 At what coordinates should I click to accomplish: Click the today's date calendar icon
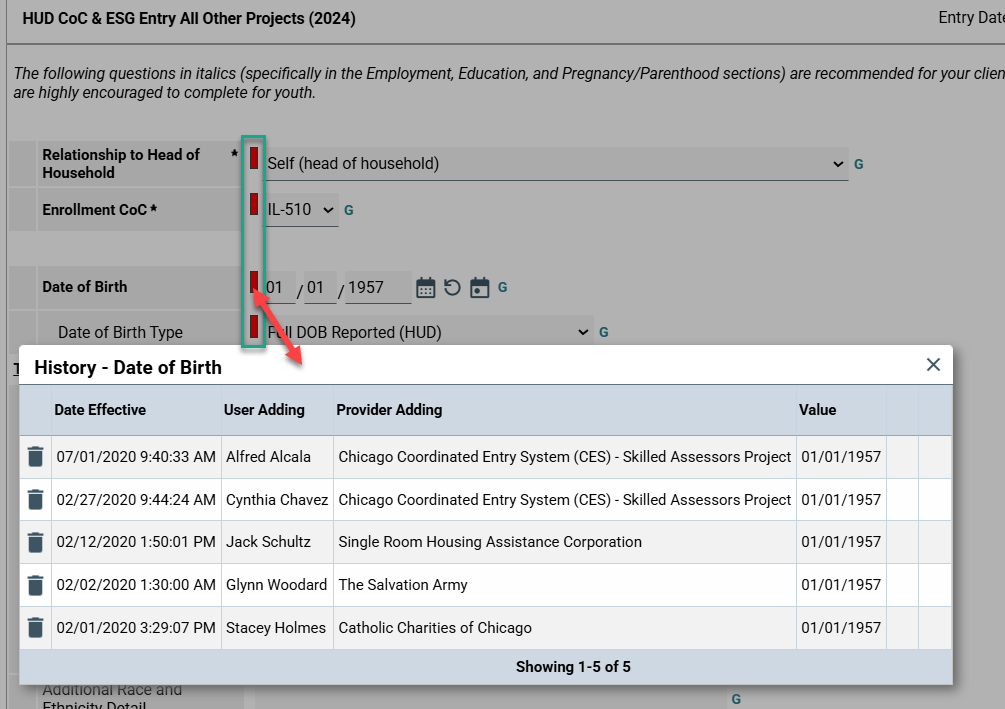(x=480, y=288)
